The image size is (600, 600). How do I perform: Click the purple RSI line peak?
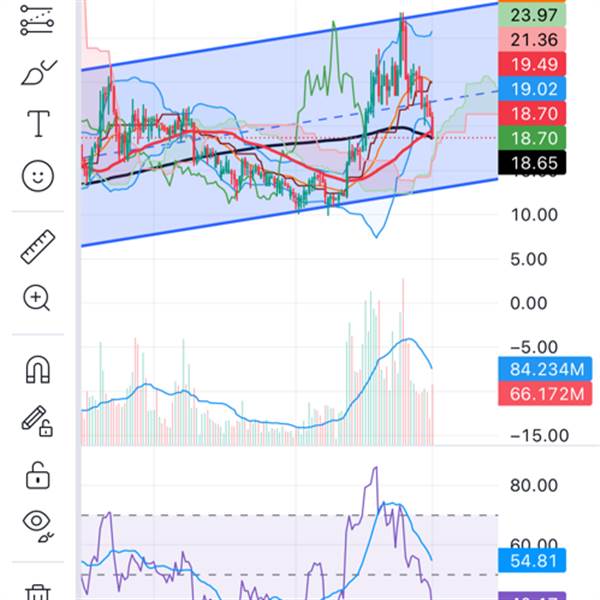[x=376, y=468]
